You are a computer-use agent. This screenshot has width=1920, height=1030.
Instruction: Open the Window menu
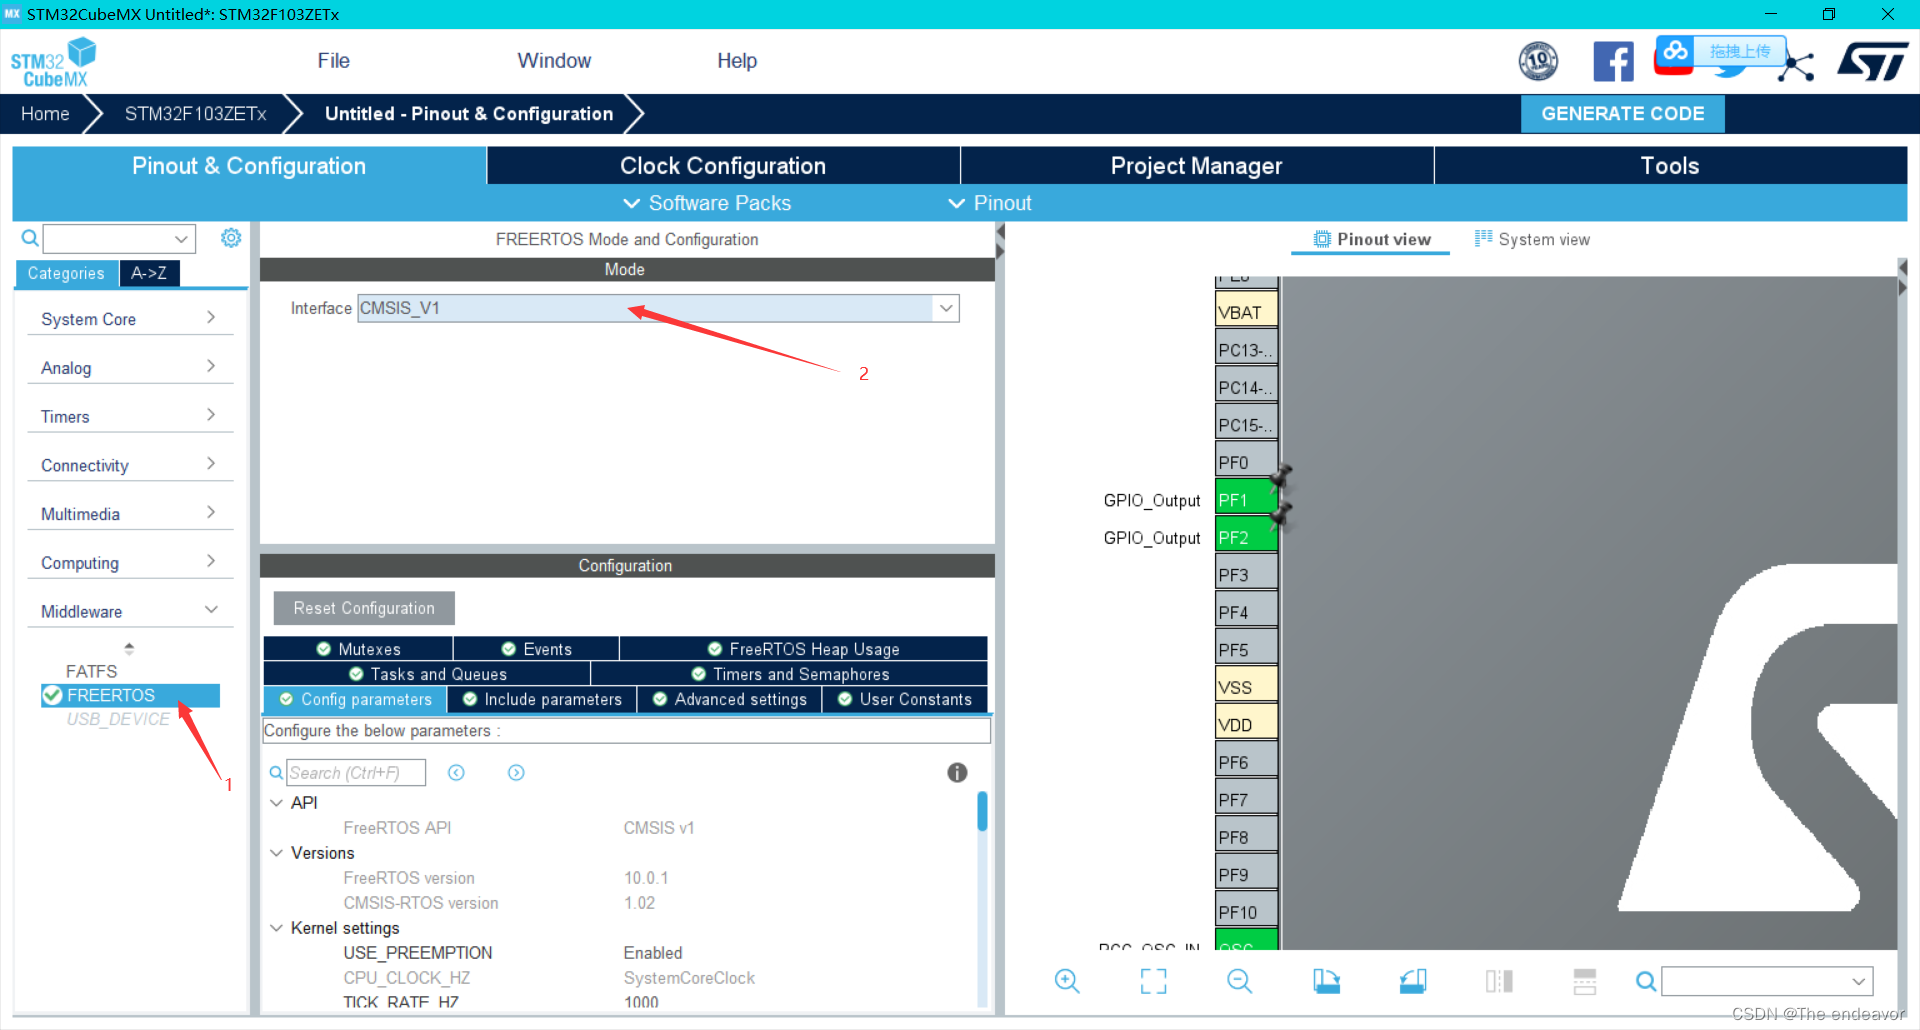tap(554, 61)
